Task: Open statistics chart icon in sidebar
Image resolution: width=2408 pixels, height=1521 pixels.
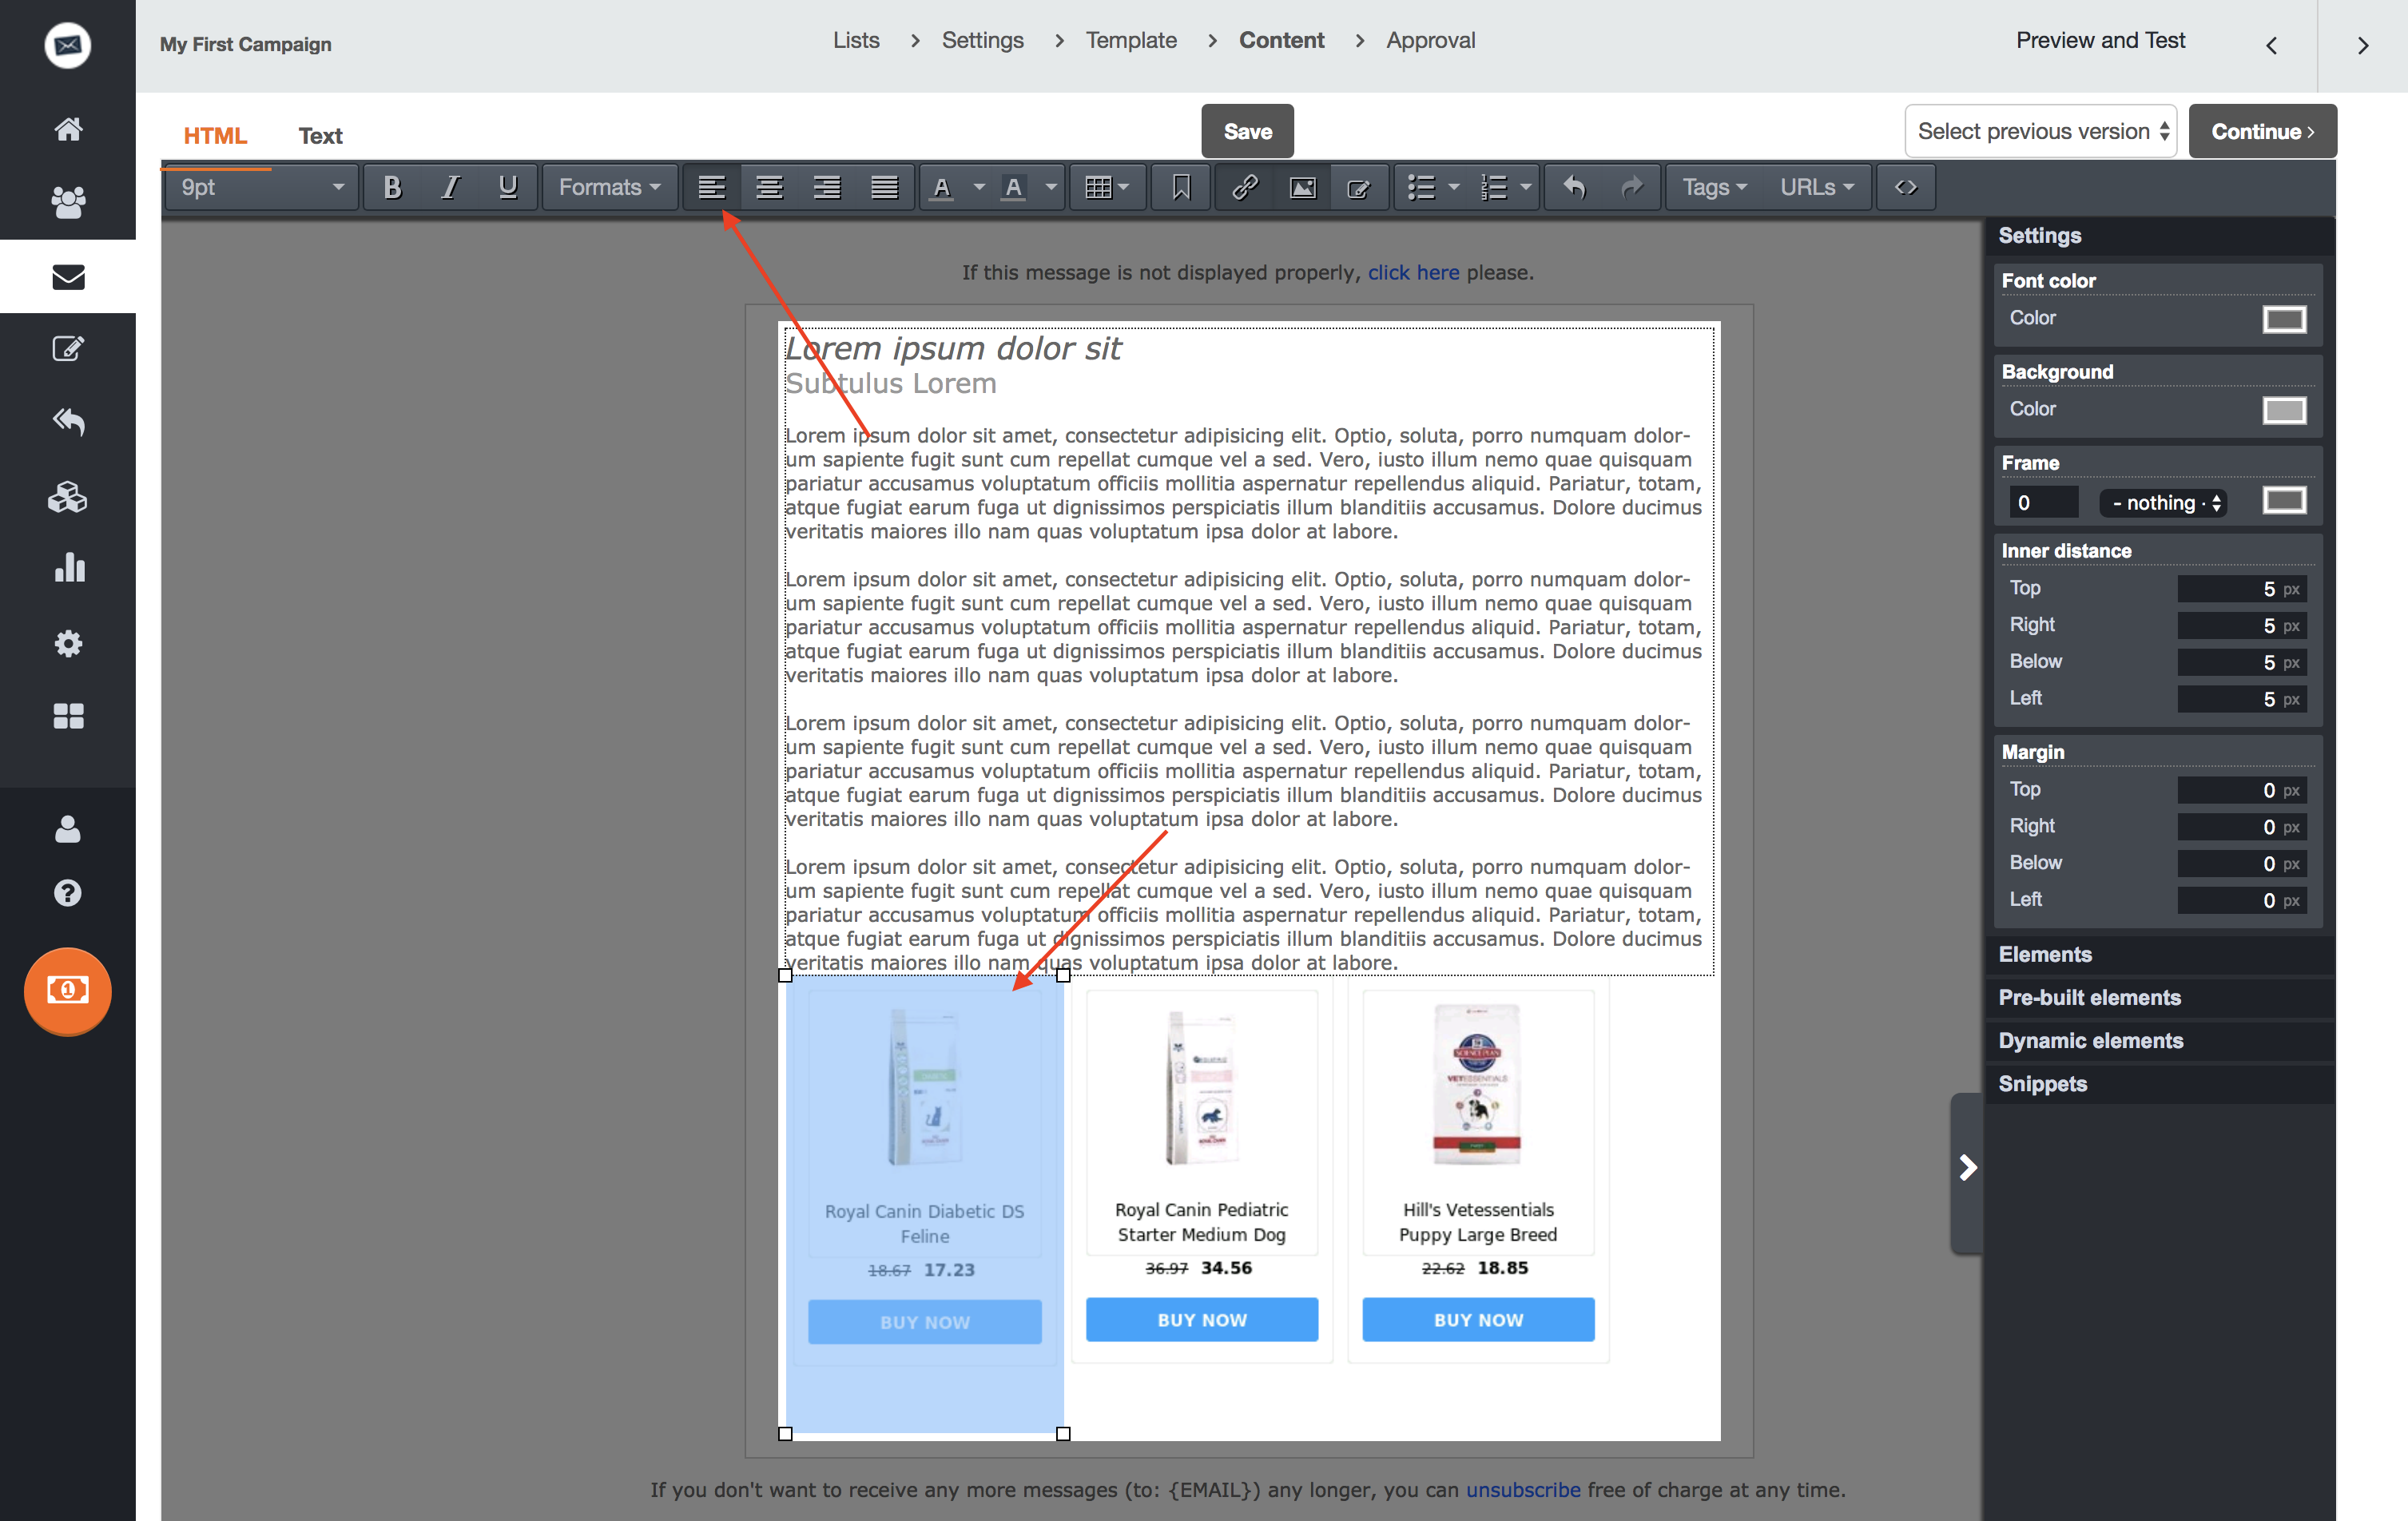Action: [68, 568]
